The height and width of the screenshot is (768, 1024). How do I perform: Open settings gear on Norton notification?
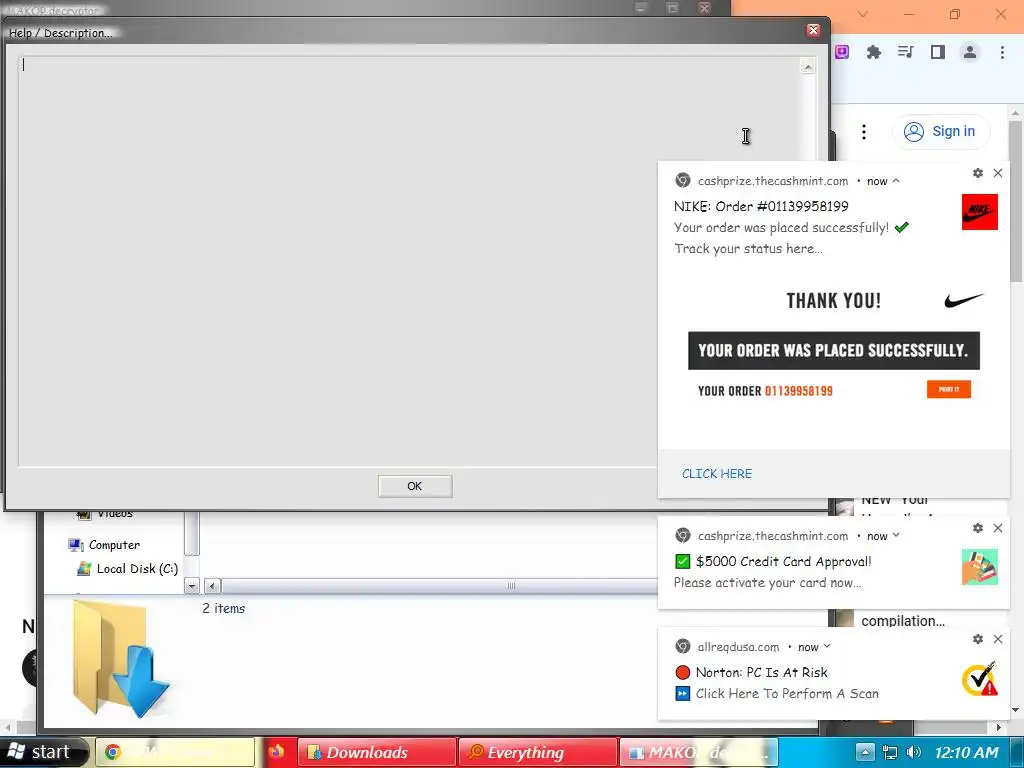[x=978, y=639]
